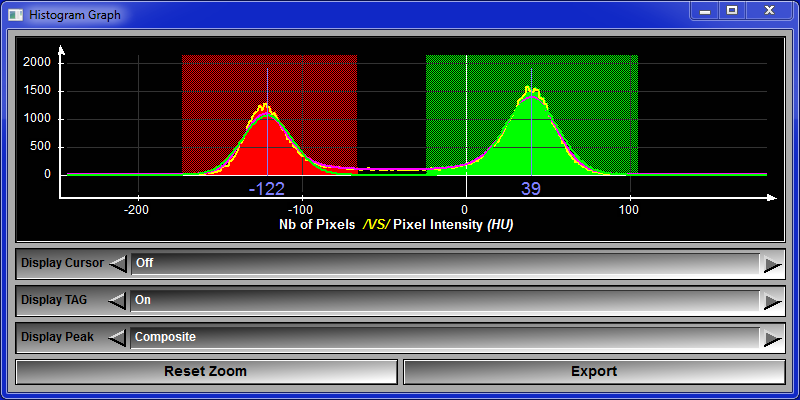Select previous Display TAG option

[118, 301]
